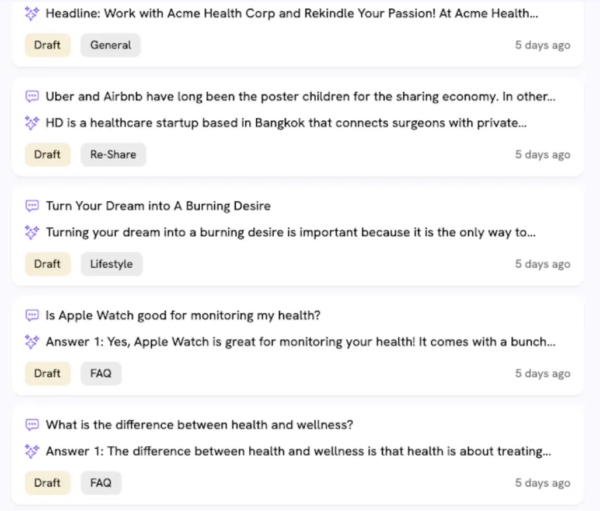The image size is (600, 511).
Task: Select the Lifestyle tag
Action: [x=111, y=264]
